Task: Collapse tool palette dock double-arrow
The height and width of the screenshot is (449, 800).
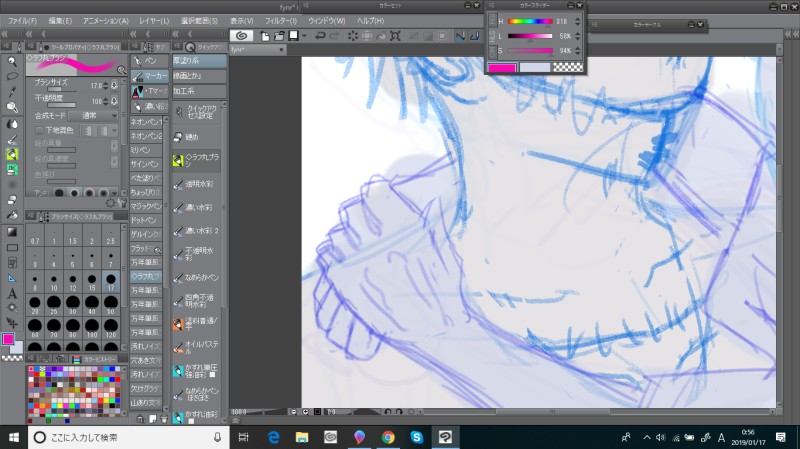Action: 5,34
